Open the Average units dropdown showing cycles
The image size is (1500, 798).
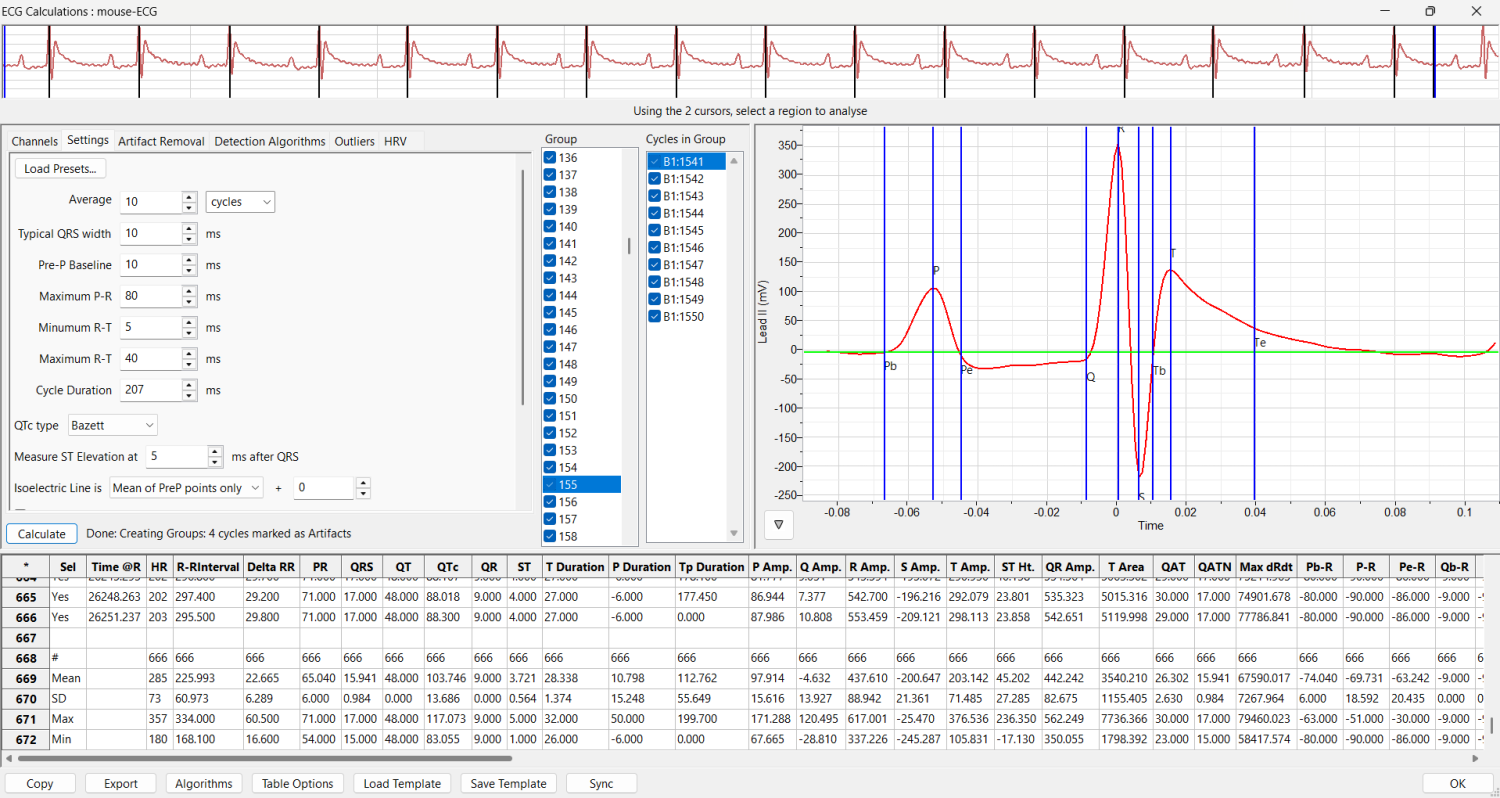tap(240, 201)
